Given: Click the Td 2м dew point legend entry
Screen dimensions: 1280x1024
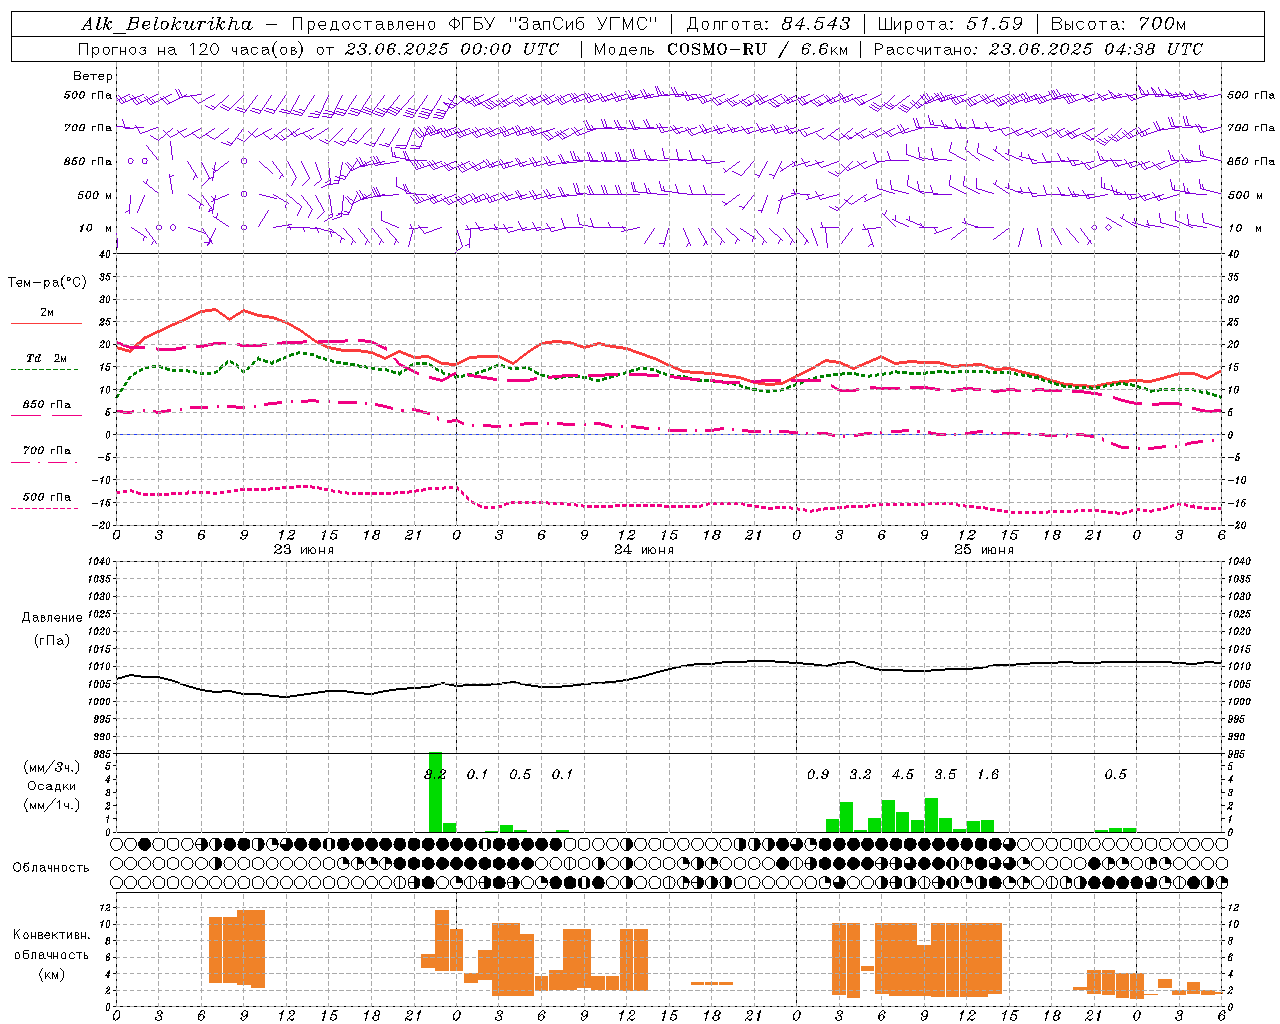Looking at the screenshot, I should click(46, 358).
